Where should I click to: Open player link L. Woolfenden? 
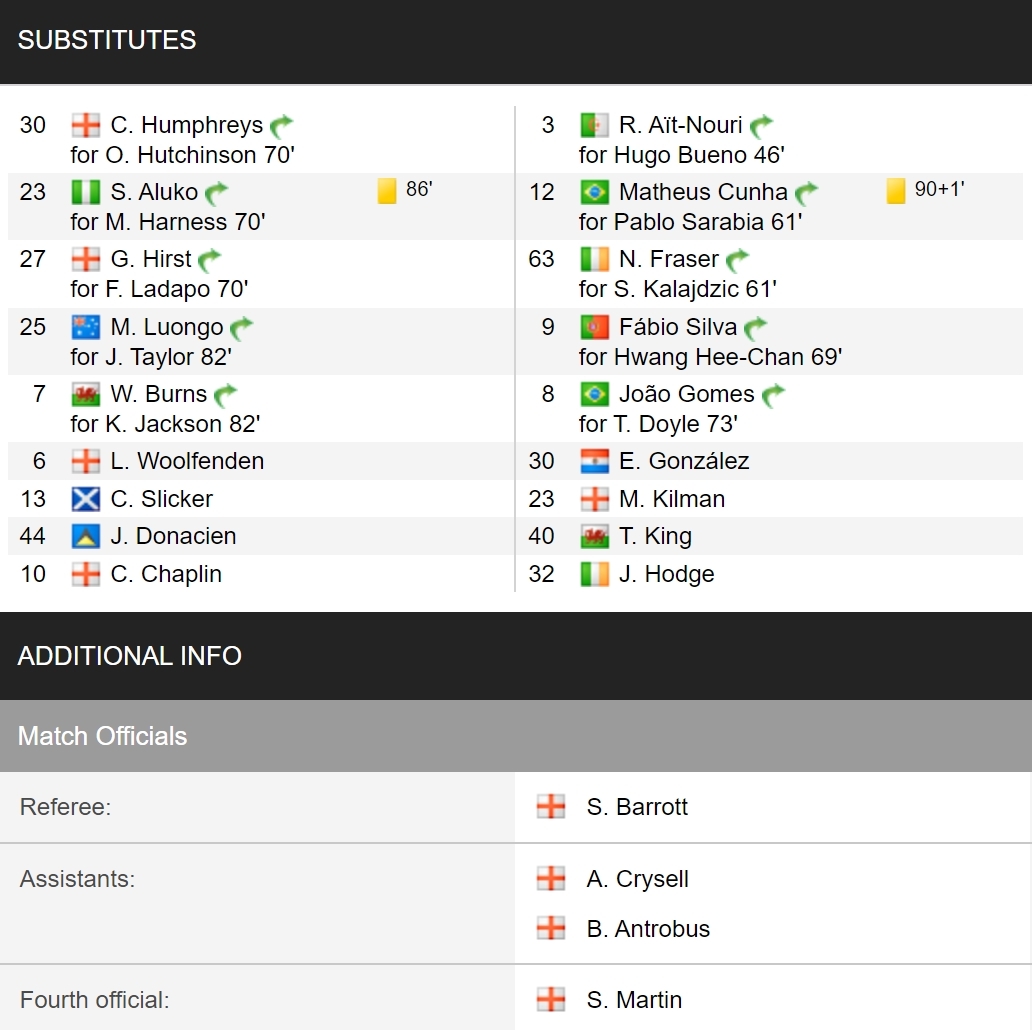[x=187, y=461]
